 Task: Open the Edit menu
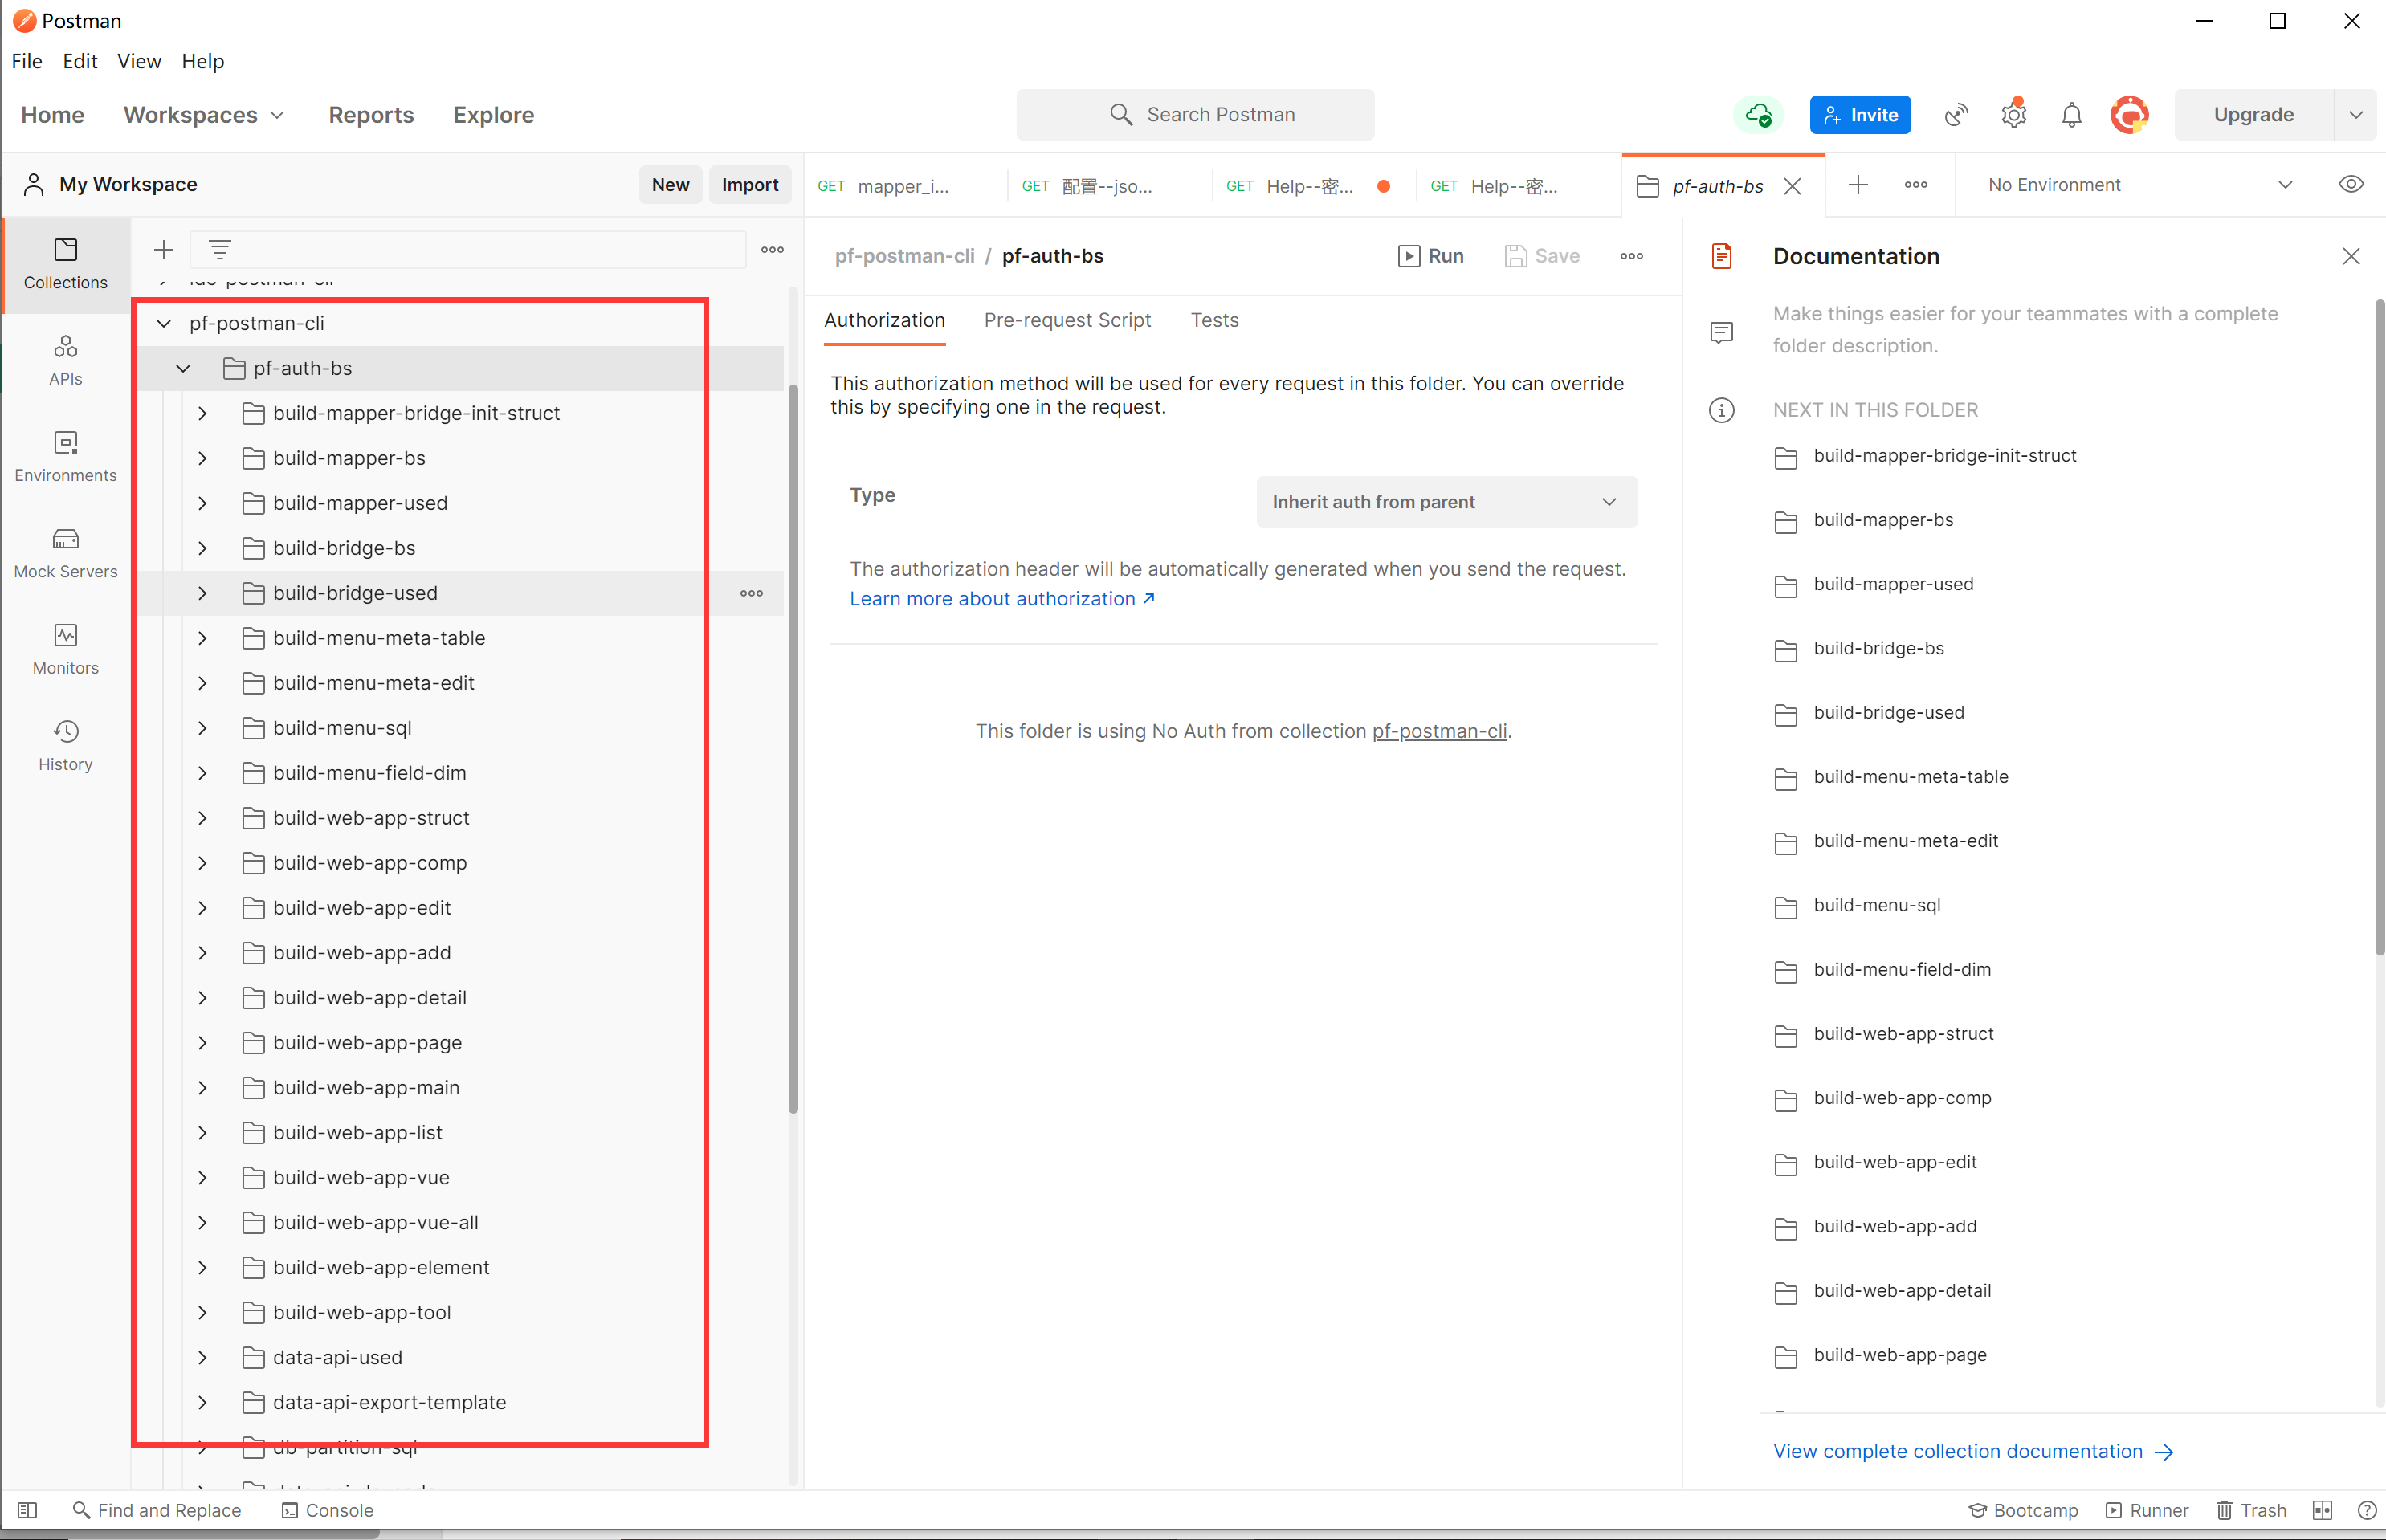click(x=80, y=61)
